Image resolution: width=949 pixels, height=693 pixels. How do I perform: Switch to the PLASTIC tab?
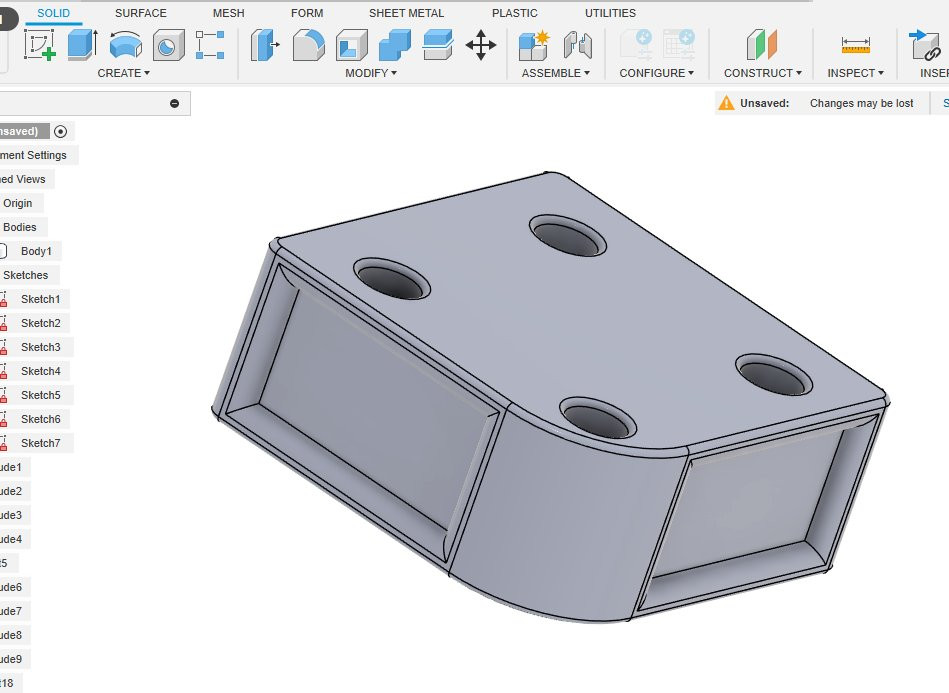pos(514,13)
